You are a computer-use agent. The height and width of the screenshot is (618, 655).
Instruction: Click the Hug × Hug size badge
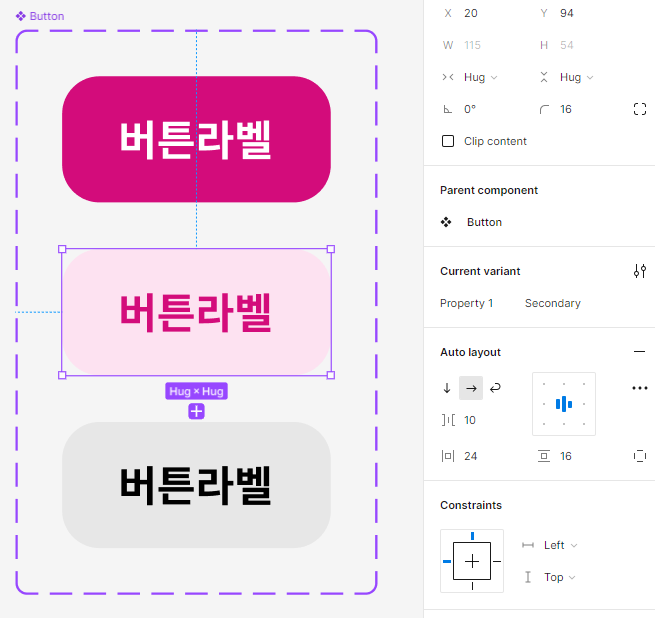click(x=196, y=391)
